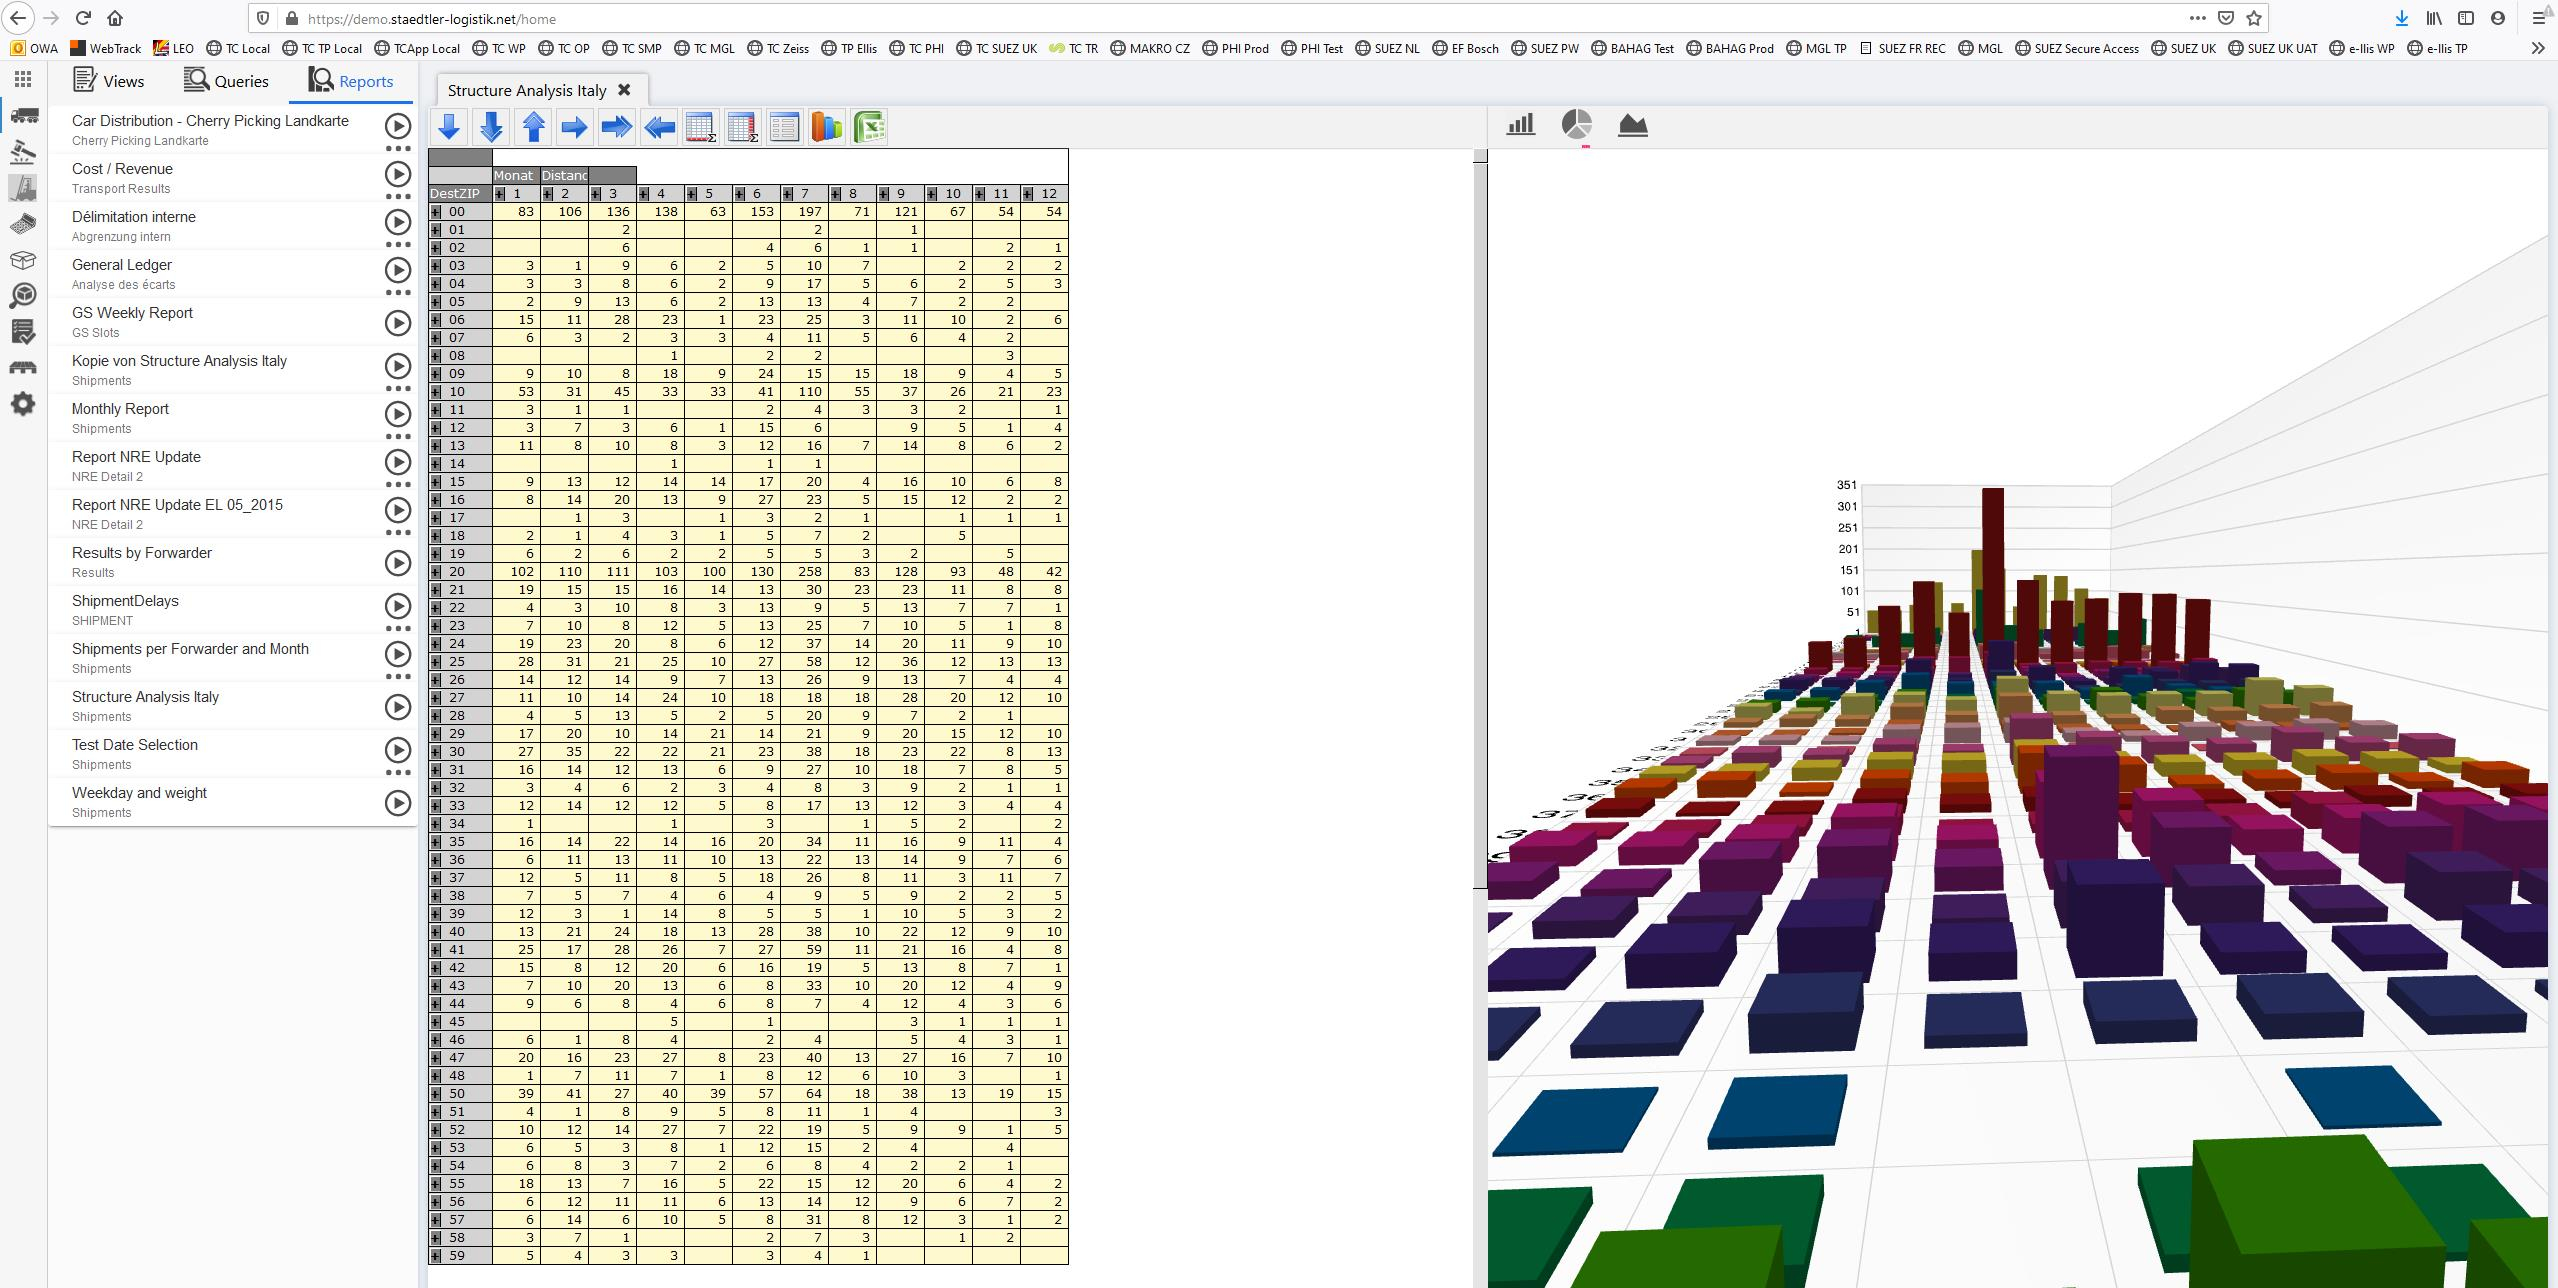
Task: Close the Structure Analysis Italy tab
Action: 624,90
